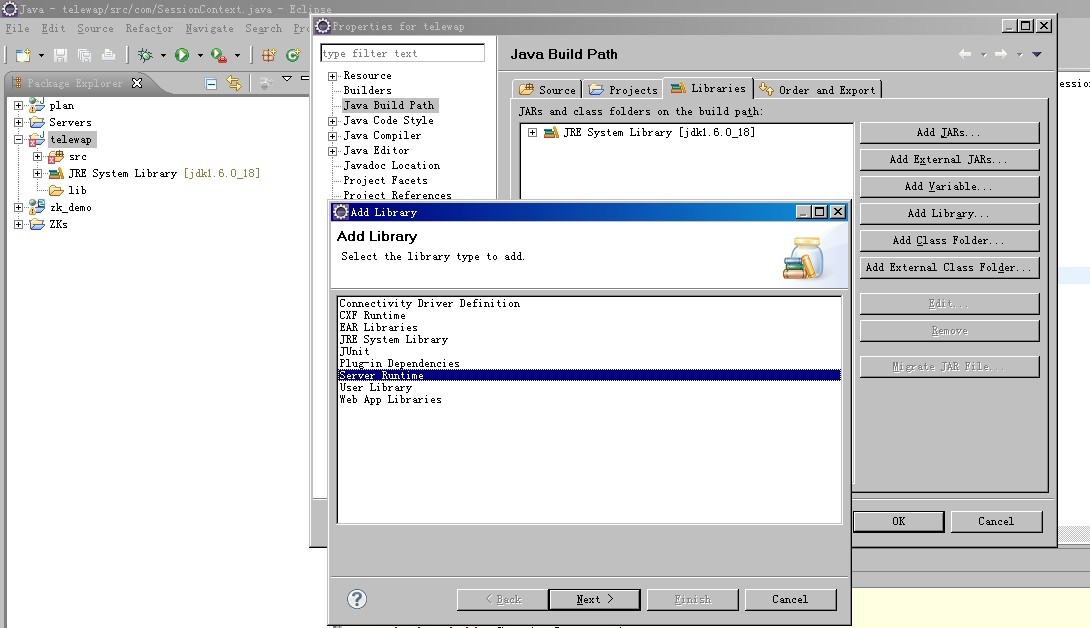
Task: Click the help question mark icon
Action: coord(357,598)
